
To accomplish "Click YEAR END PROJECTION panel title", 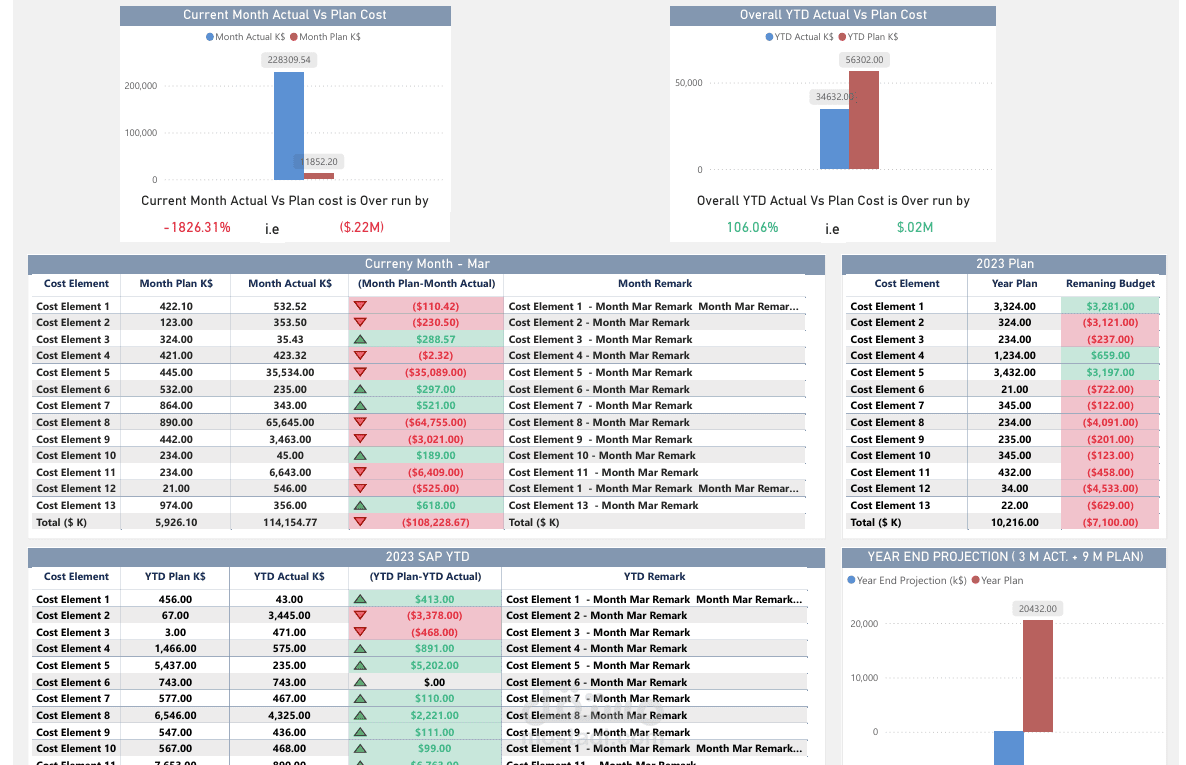I will pyautogui.click(x=1004, y=557).
